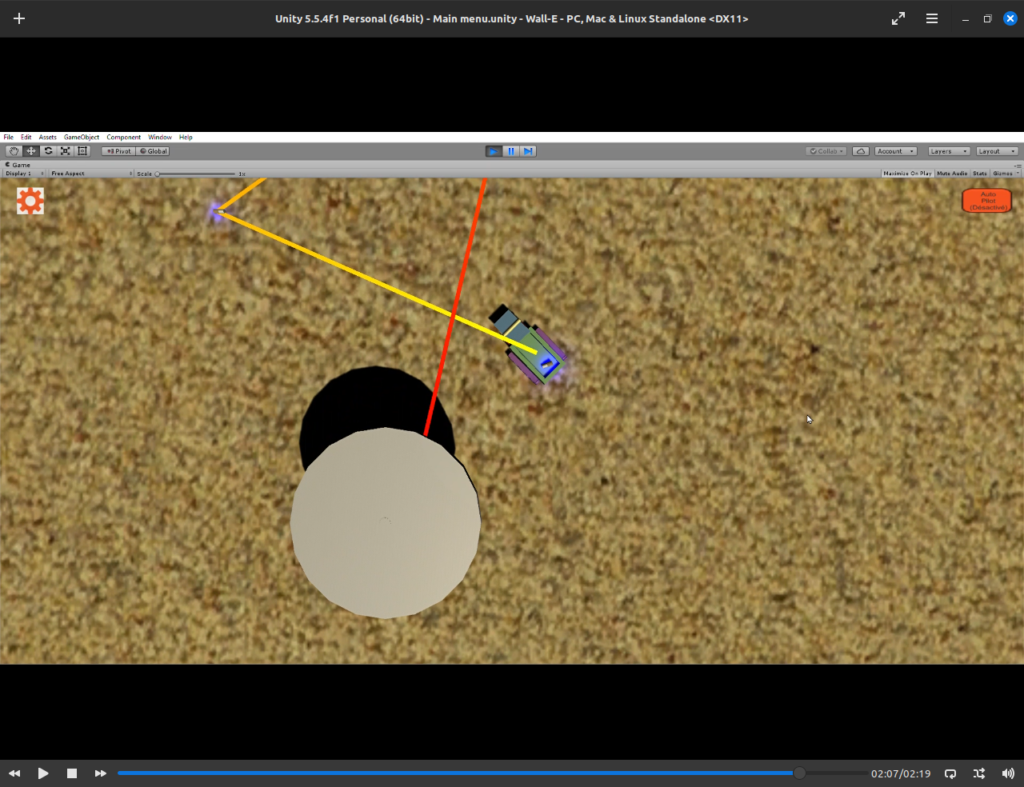1024x787 pixels.
Task: Select the Move tool in Unity toolbar
Action: click(31, 151)
